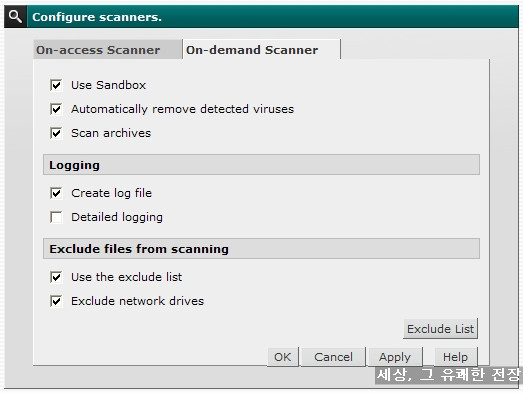Click the Logging section header
The image size is (523, 393).
click(x=262, y=165)
